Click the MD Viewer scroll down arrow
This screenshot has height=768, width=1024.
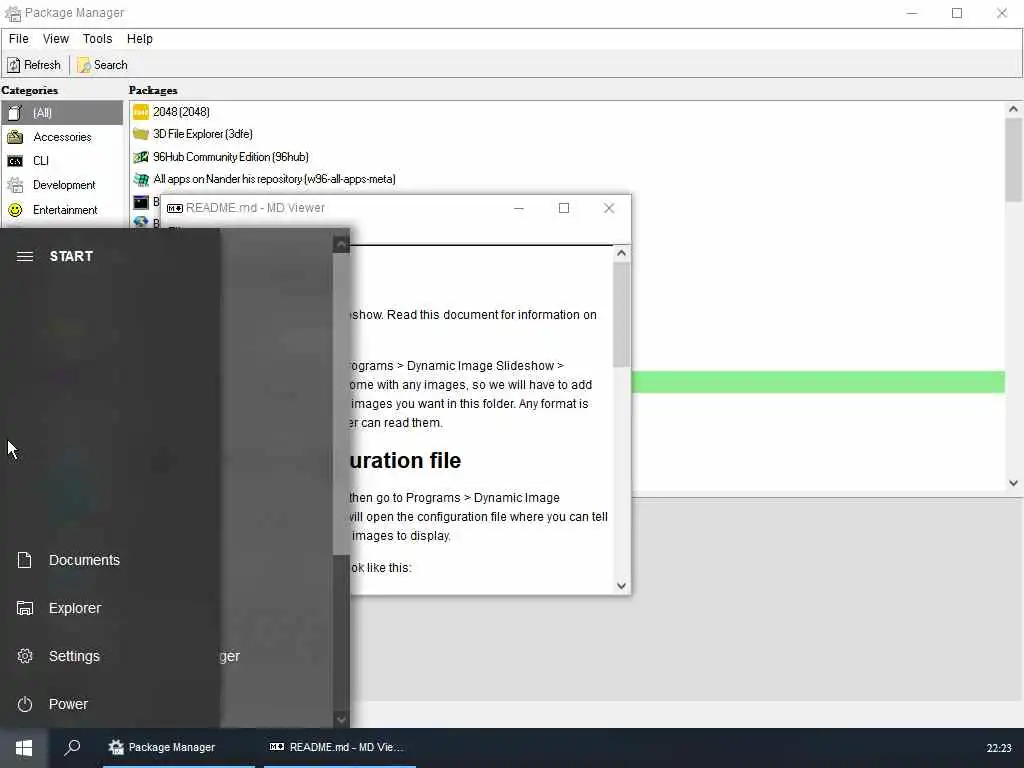pos(622,586)
